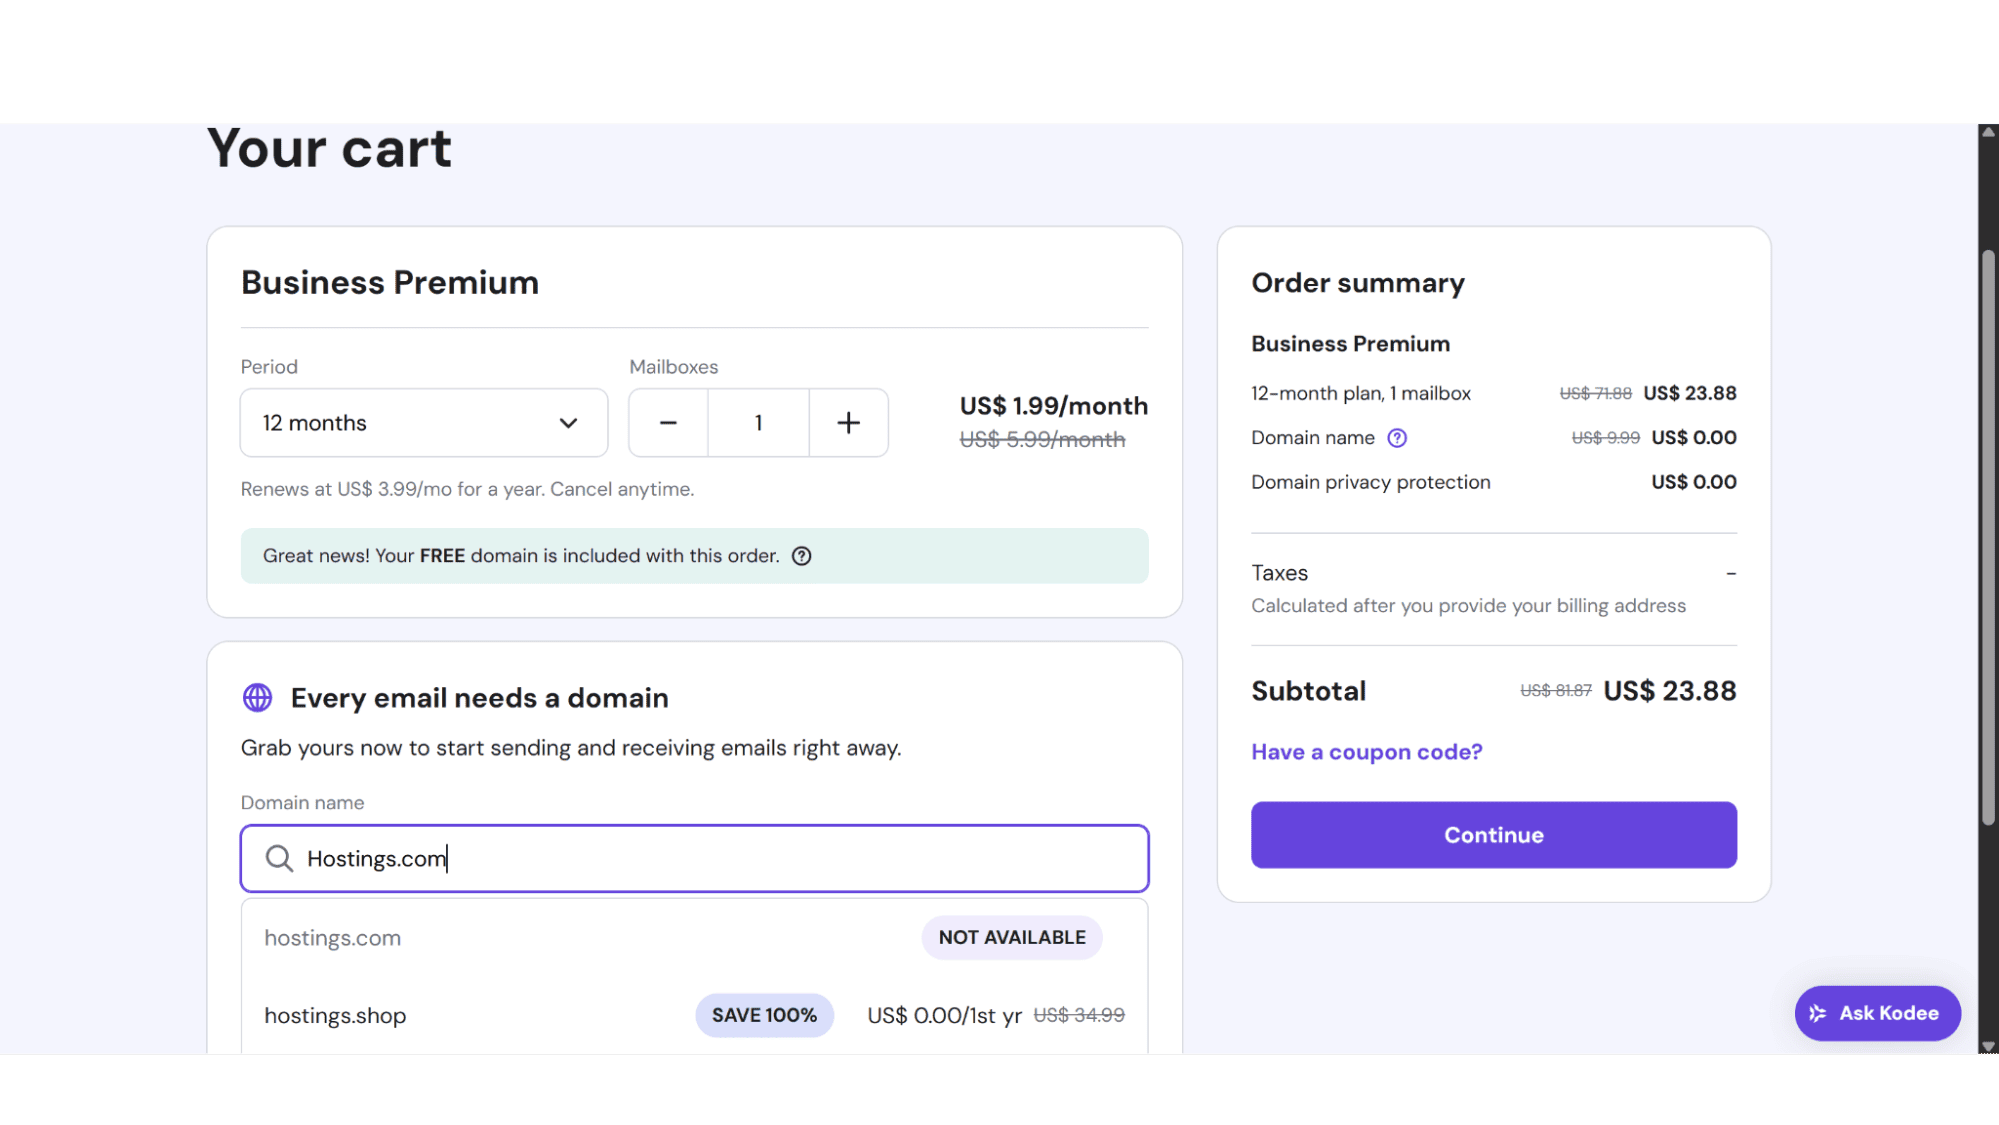
Task: Click the chevron on the Period selector
Action: 568,423
